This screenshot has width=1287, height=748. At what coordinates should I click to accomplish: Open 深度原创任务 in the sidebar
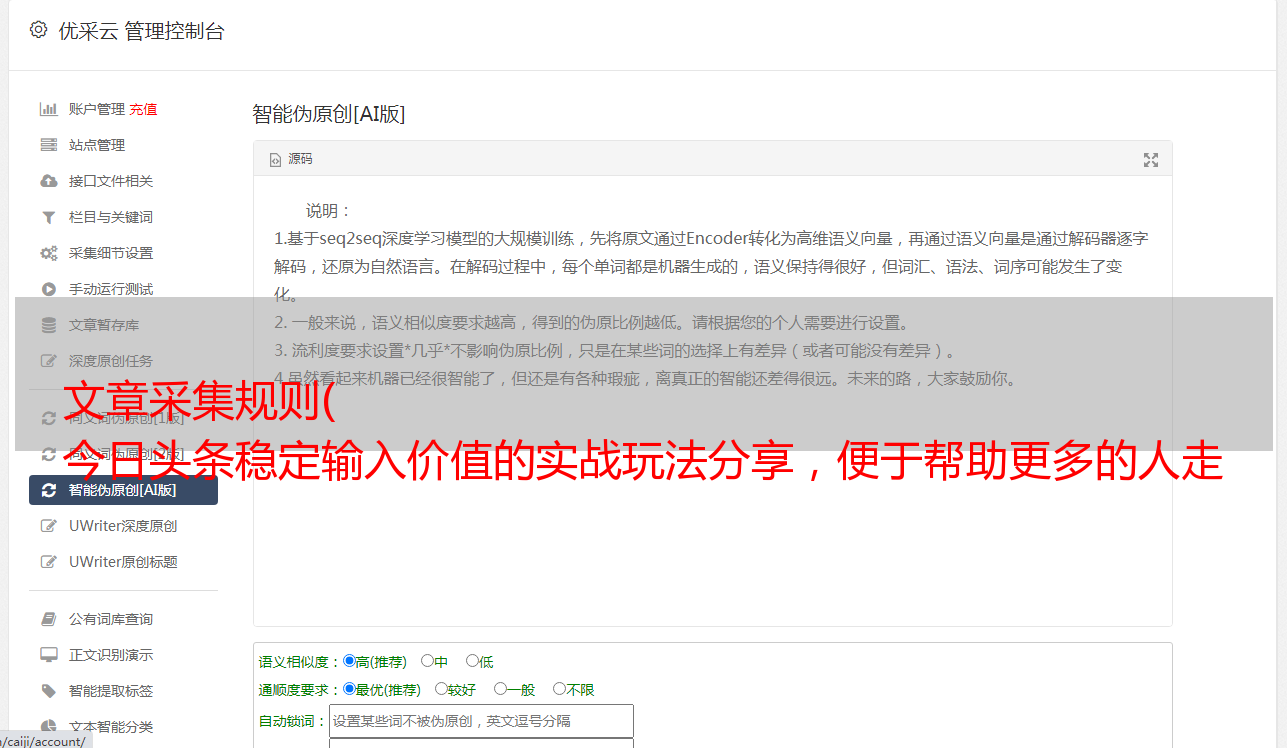[x=111, y=361]
